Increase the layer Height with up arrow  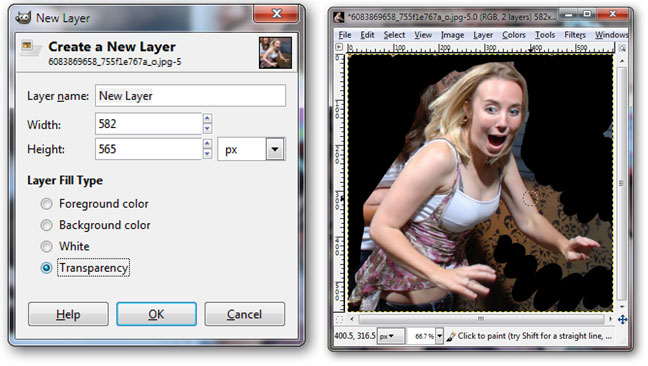click(x=207, y=143)
